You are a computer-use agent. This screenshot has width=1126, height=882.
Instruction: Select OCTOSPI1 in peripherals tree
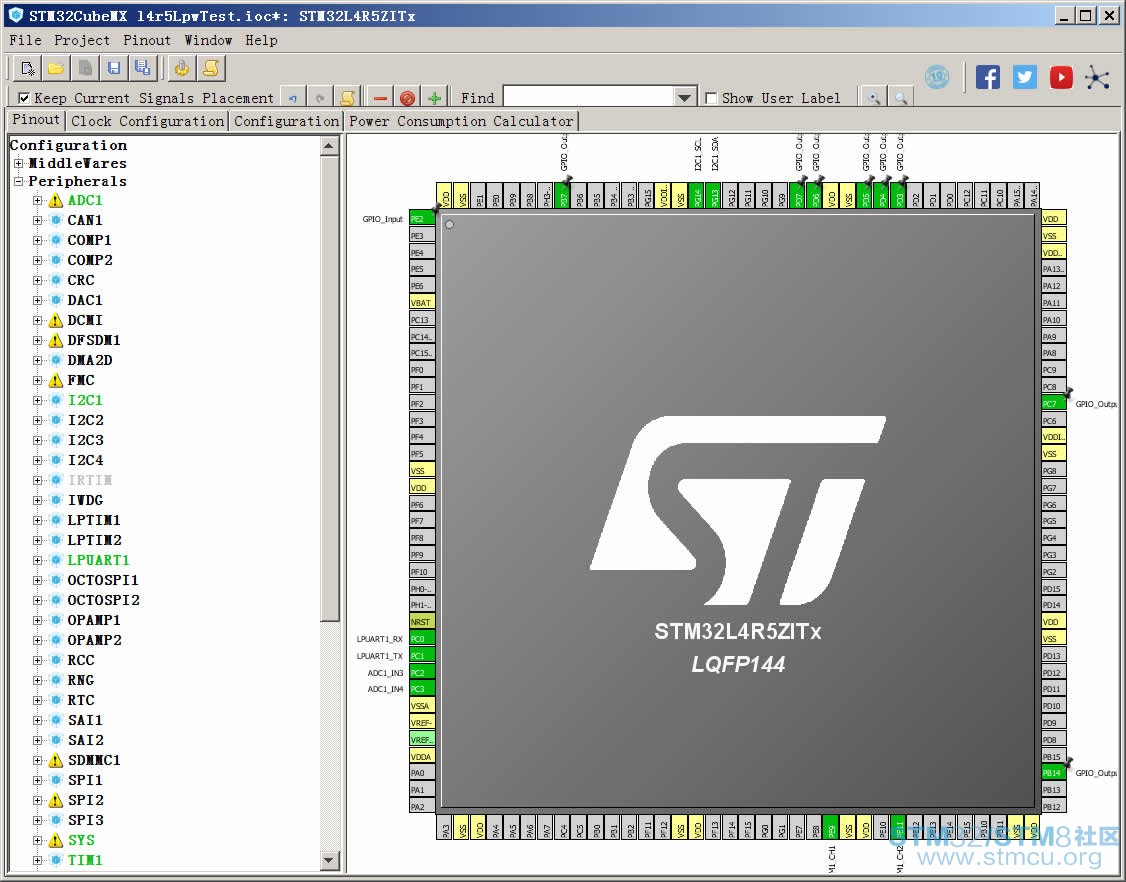[103, 580]
